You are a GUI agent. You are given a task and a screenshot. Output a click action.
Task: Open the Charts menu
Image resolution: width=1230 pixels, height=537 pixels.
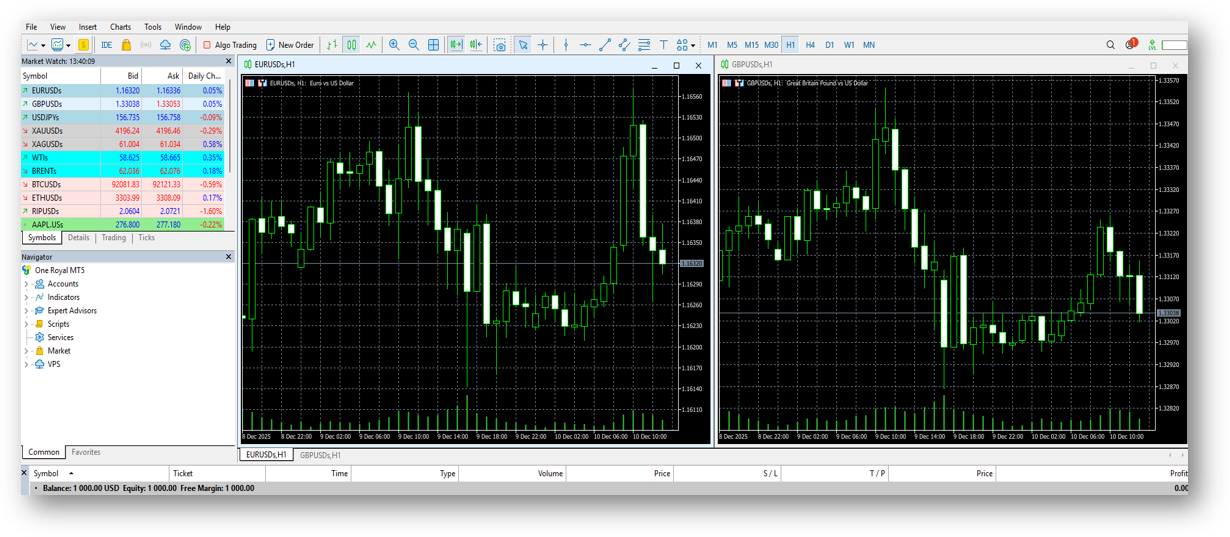coord(120,27)
